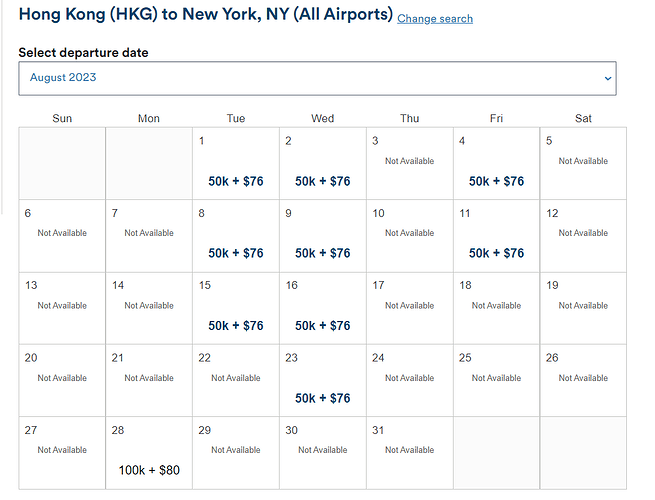Select August 2 fare 50k + $76
This screenshot has width=655, height=500.
point(322,181)
